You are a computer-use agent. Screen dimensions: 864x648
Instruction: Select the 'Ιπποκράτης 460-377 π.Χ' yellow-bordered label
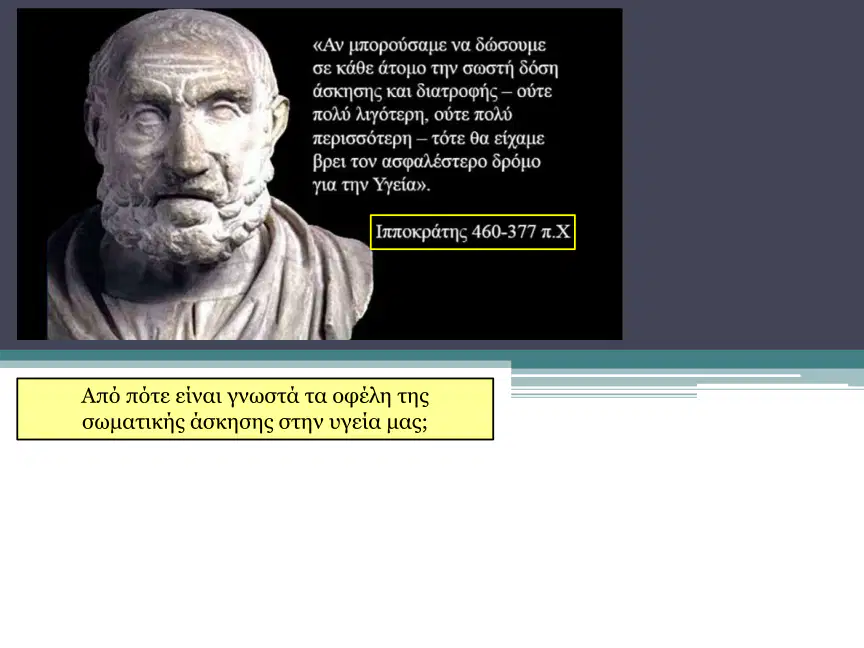pos(473,232)
